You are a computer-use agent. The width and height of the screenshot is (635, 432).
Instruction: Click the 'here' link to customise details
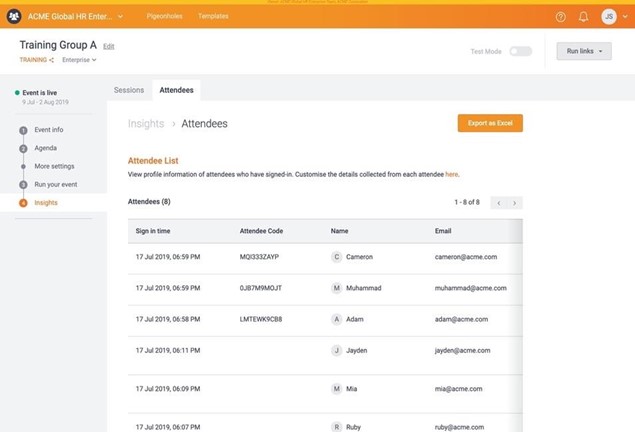pos(452,174)
